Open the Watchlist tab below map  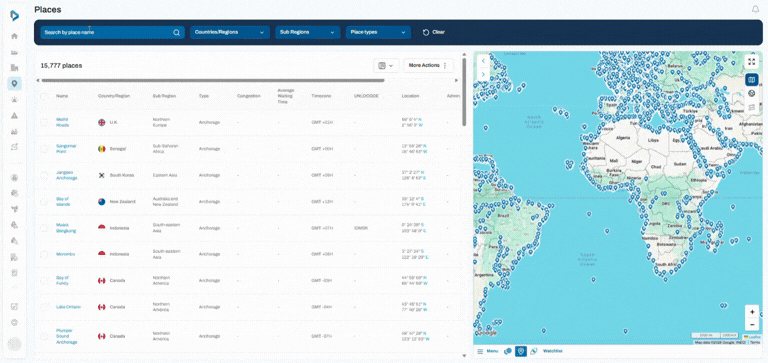tap(552, 351)
